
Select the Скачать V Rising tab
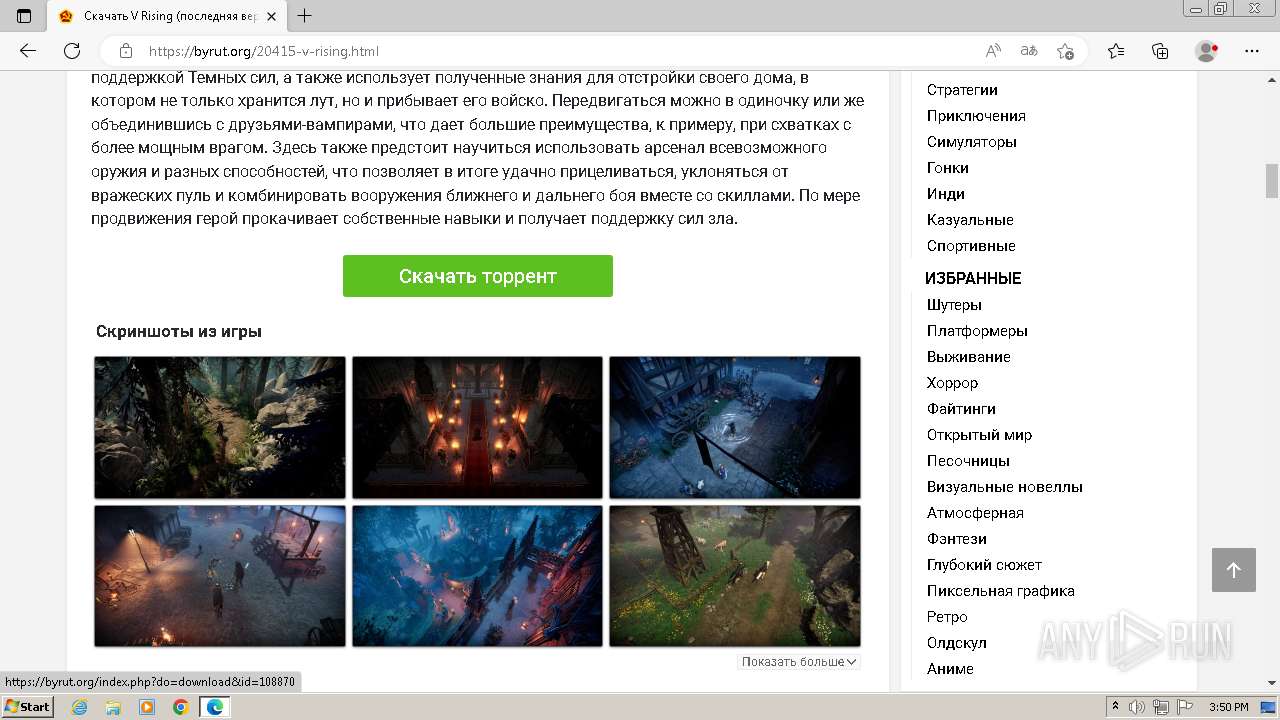click(x=168, y=16)
